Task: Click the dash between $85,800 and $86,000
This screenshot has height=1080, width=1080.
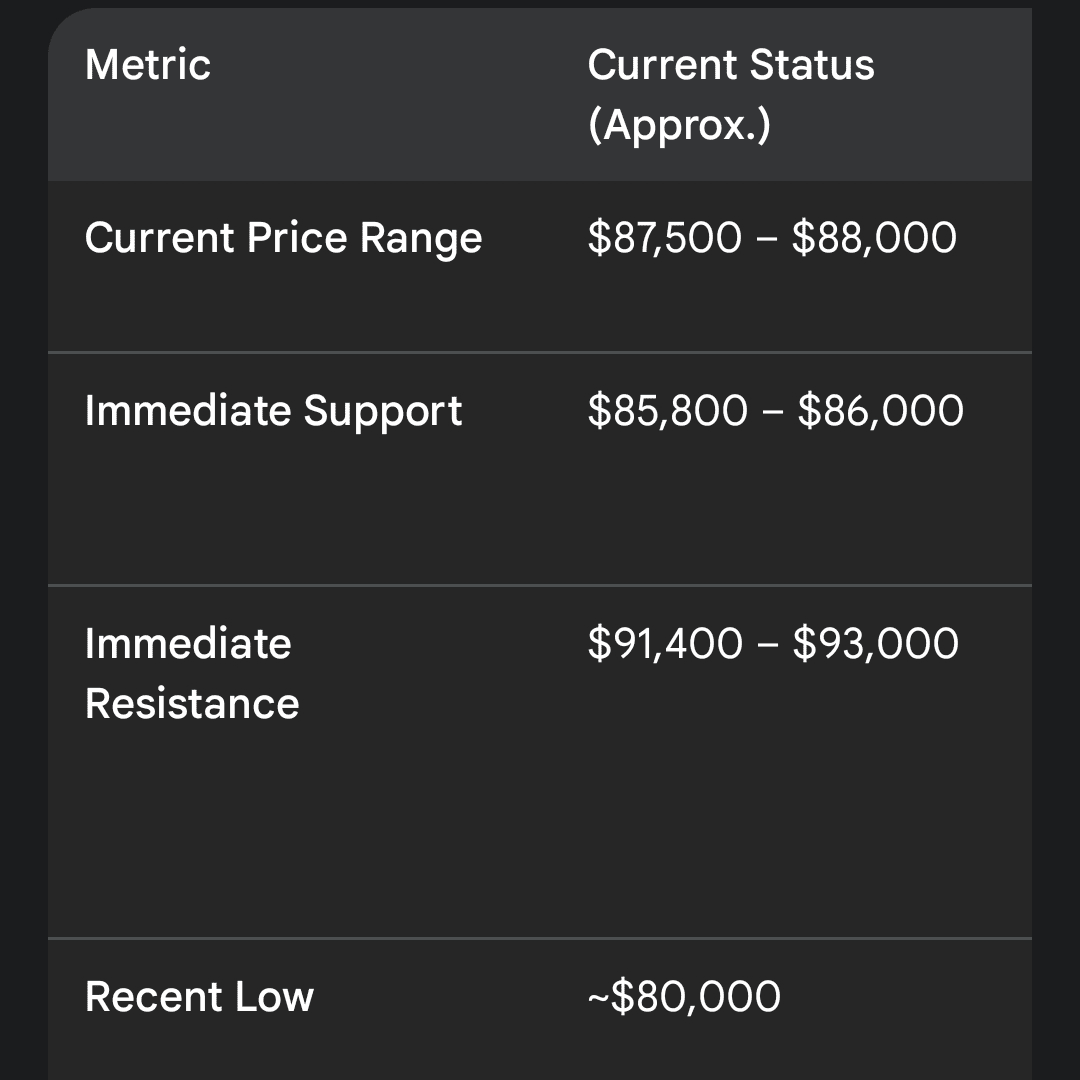Action: click(x=772, y=413)
